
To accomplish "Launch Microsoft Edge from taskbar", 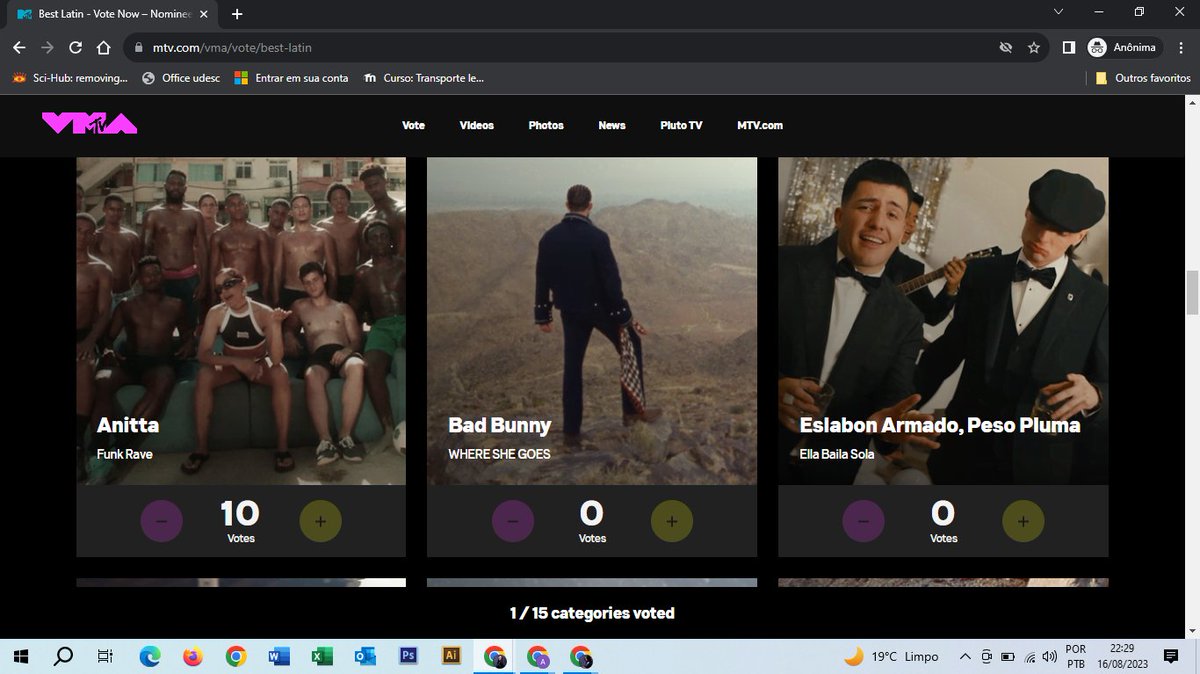I will [150, 657].
